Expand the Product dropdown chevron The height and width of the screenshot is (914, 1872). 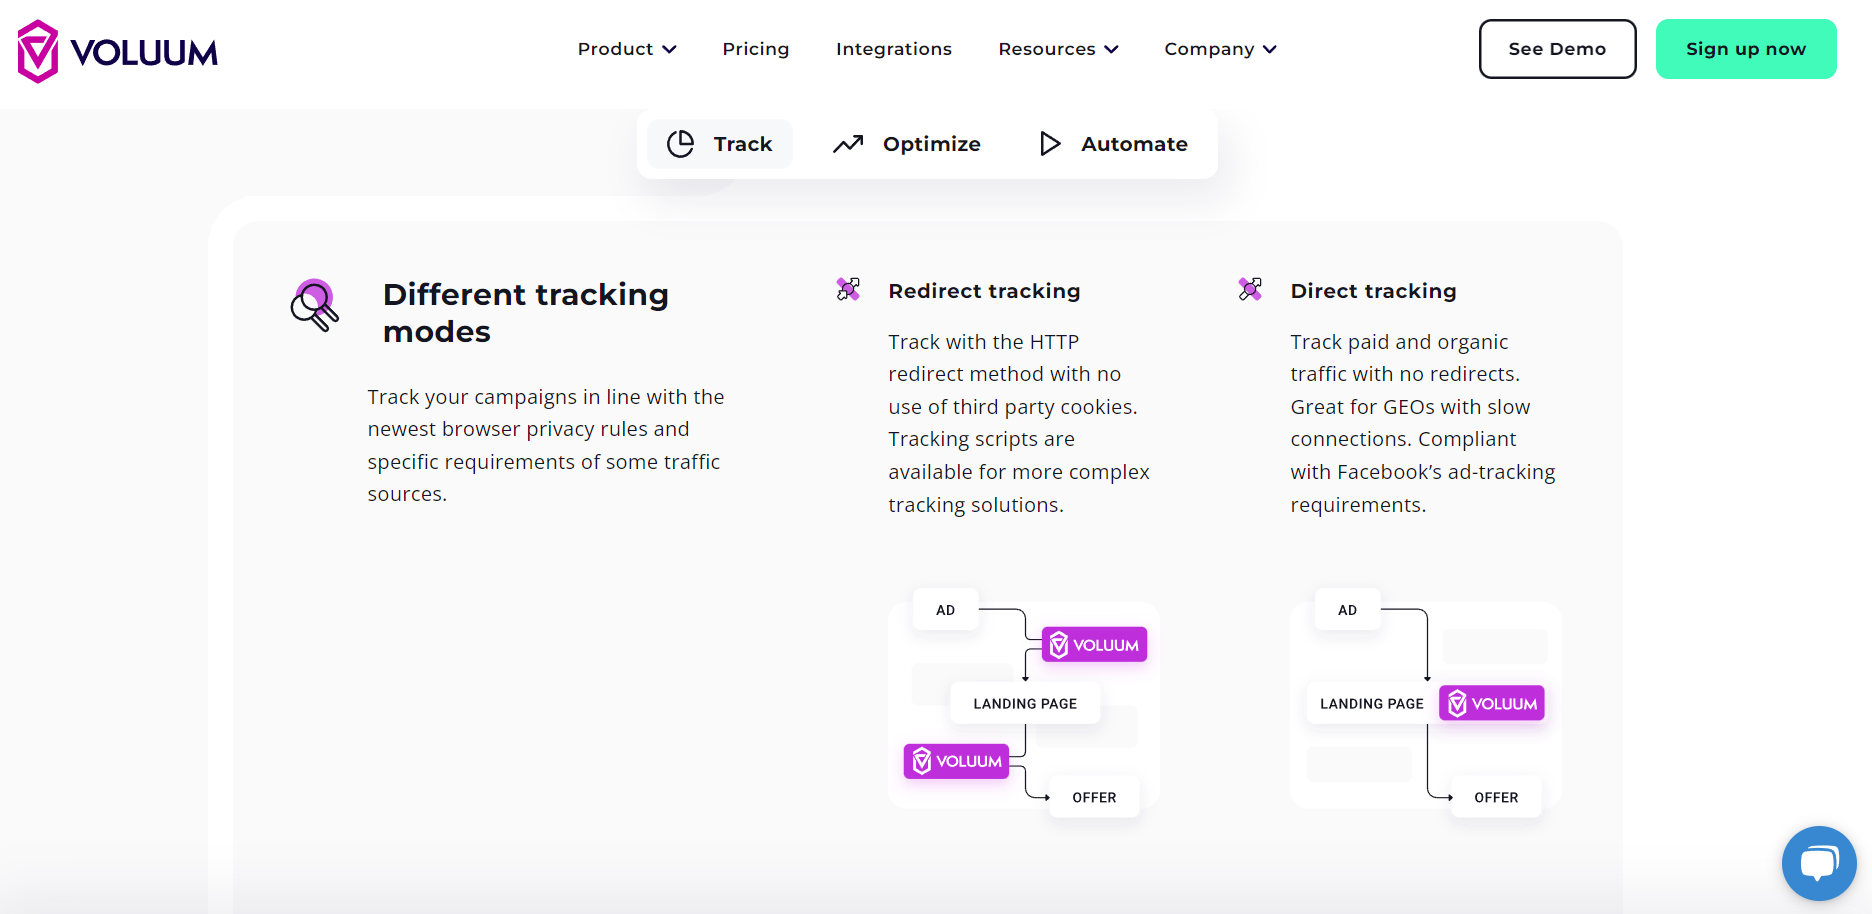tap(670, 50)
